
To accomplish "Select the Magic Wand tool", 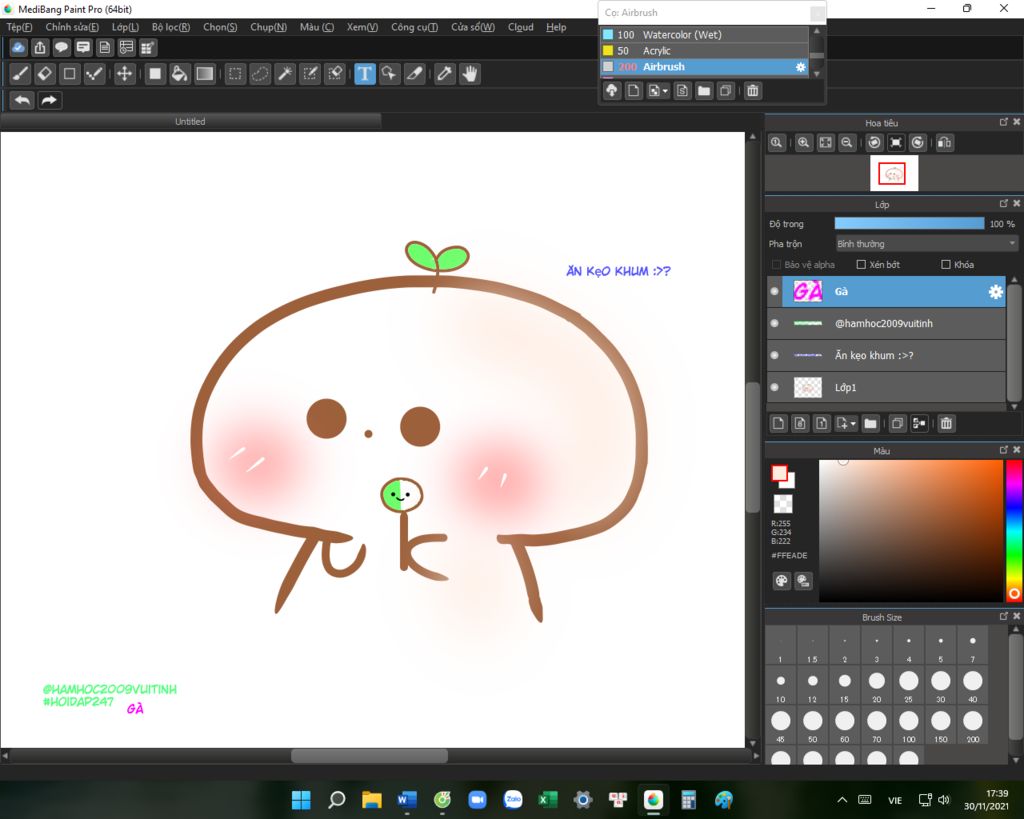I will (x=285, y=74).
